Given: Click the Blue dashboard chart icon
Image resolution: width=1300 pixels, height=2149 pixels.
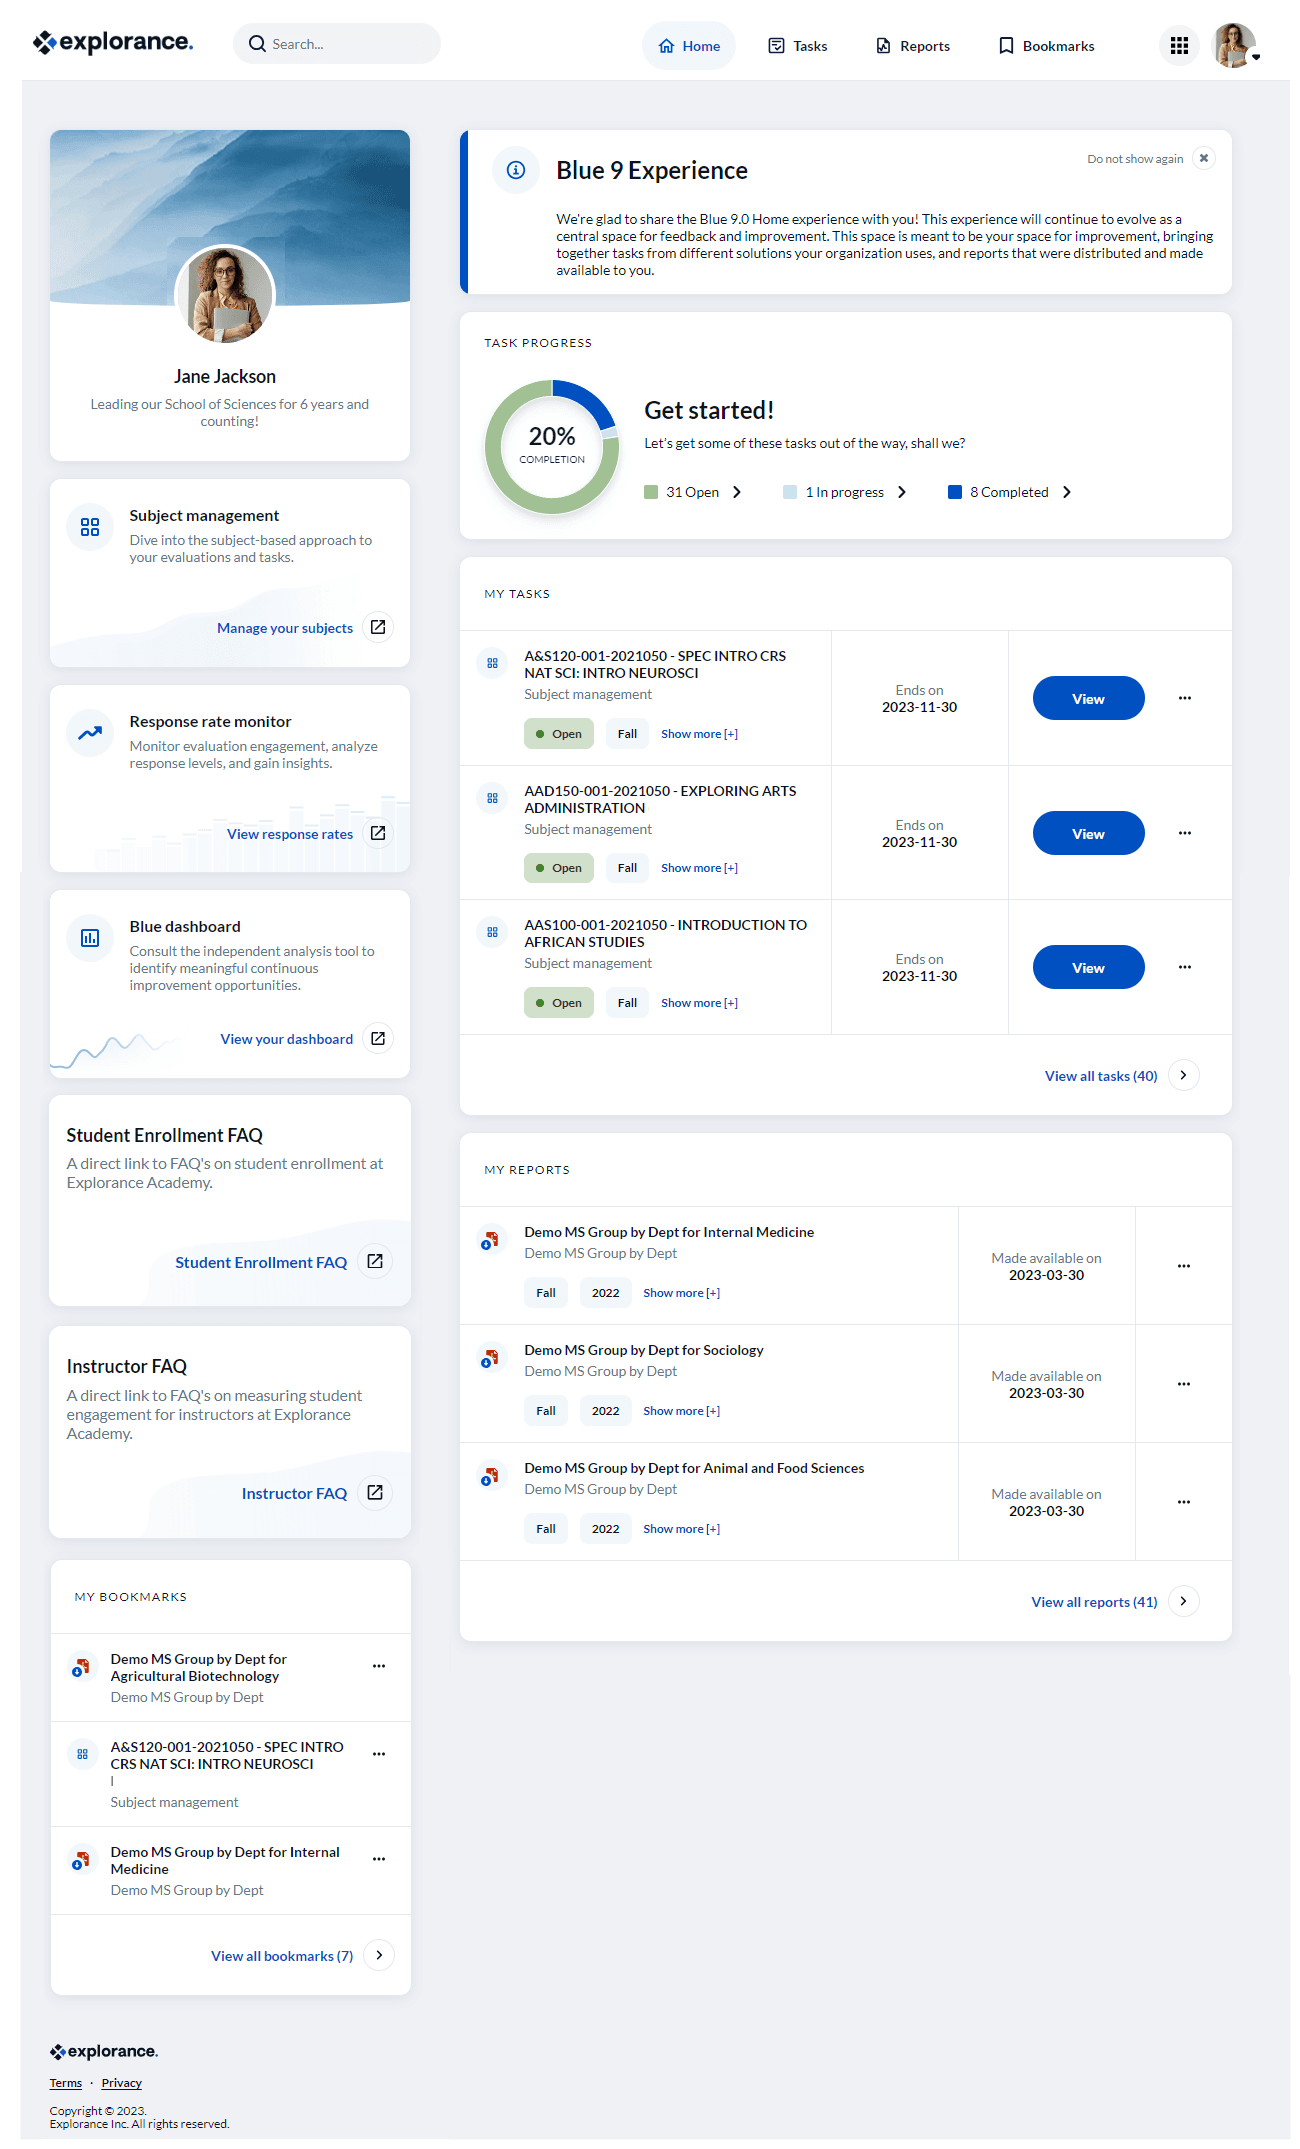Looking at the screenshot, I should coord(90,938).
